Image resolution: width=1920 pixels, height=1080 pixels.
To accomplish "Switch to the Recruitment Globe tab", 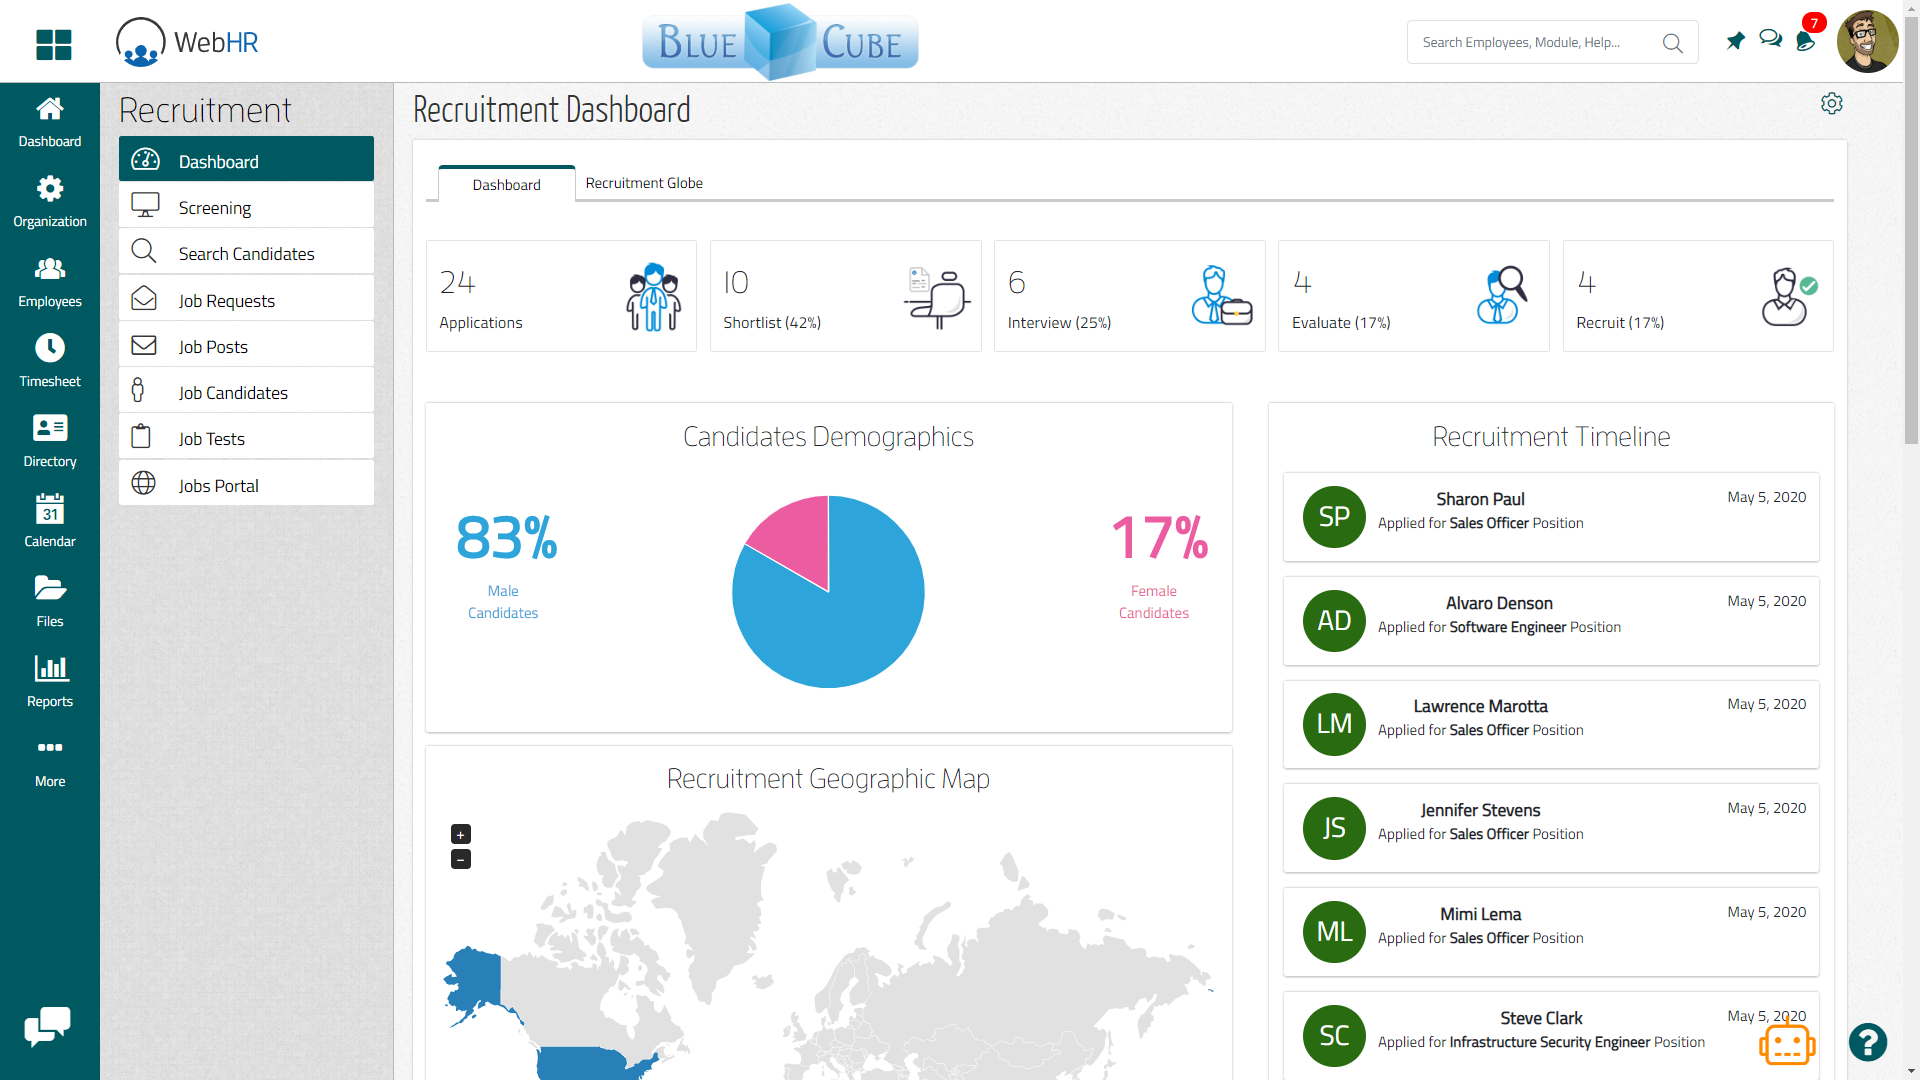I will (x=643, y=183).
